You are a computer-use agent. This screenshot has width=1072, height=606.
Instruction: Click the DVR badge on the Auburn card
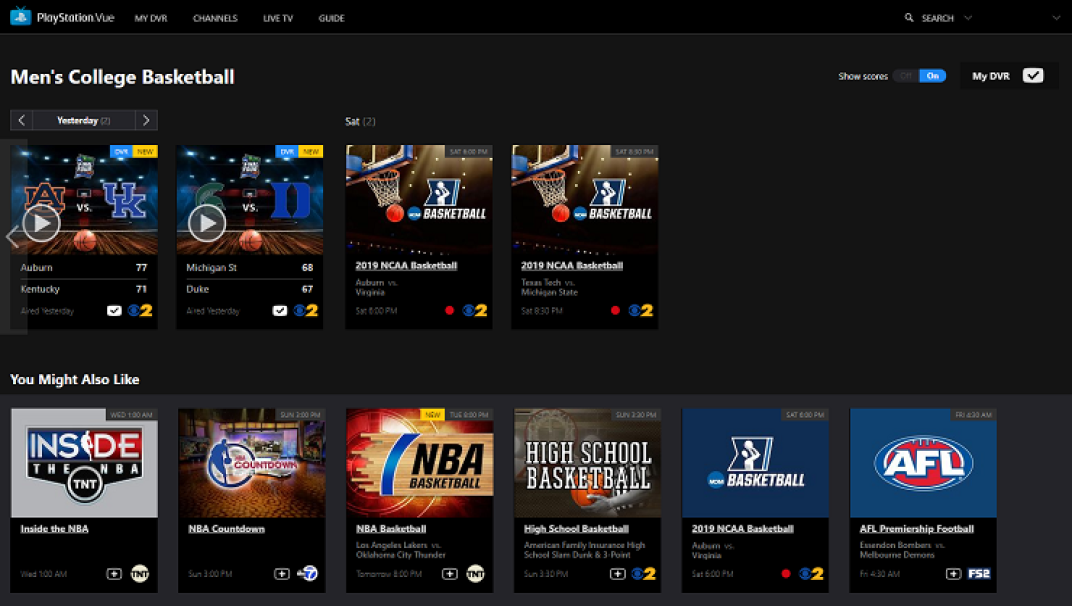pyautogui.click(x=121, y=152)
